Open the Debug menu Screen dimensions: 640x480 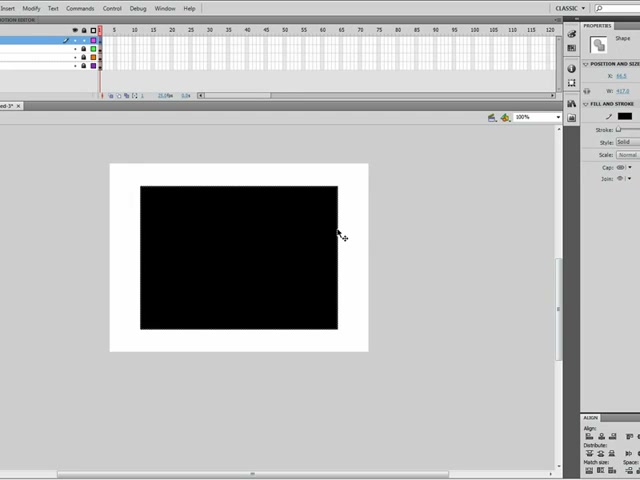click(x=138, y=8)
